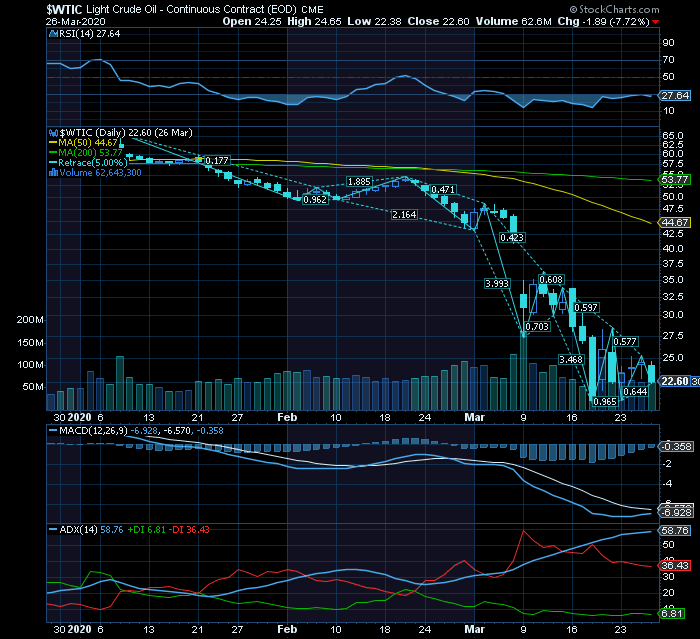Click the MACD(12,26,9) legend label

(93, 430)
